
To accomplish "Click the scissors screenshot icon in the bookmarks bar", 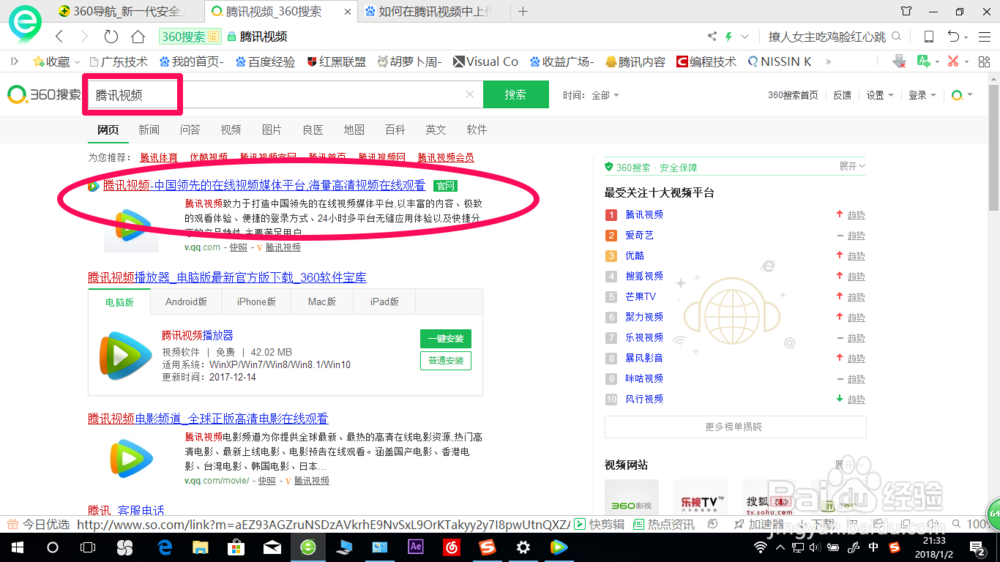I will (953, 61).
